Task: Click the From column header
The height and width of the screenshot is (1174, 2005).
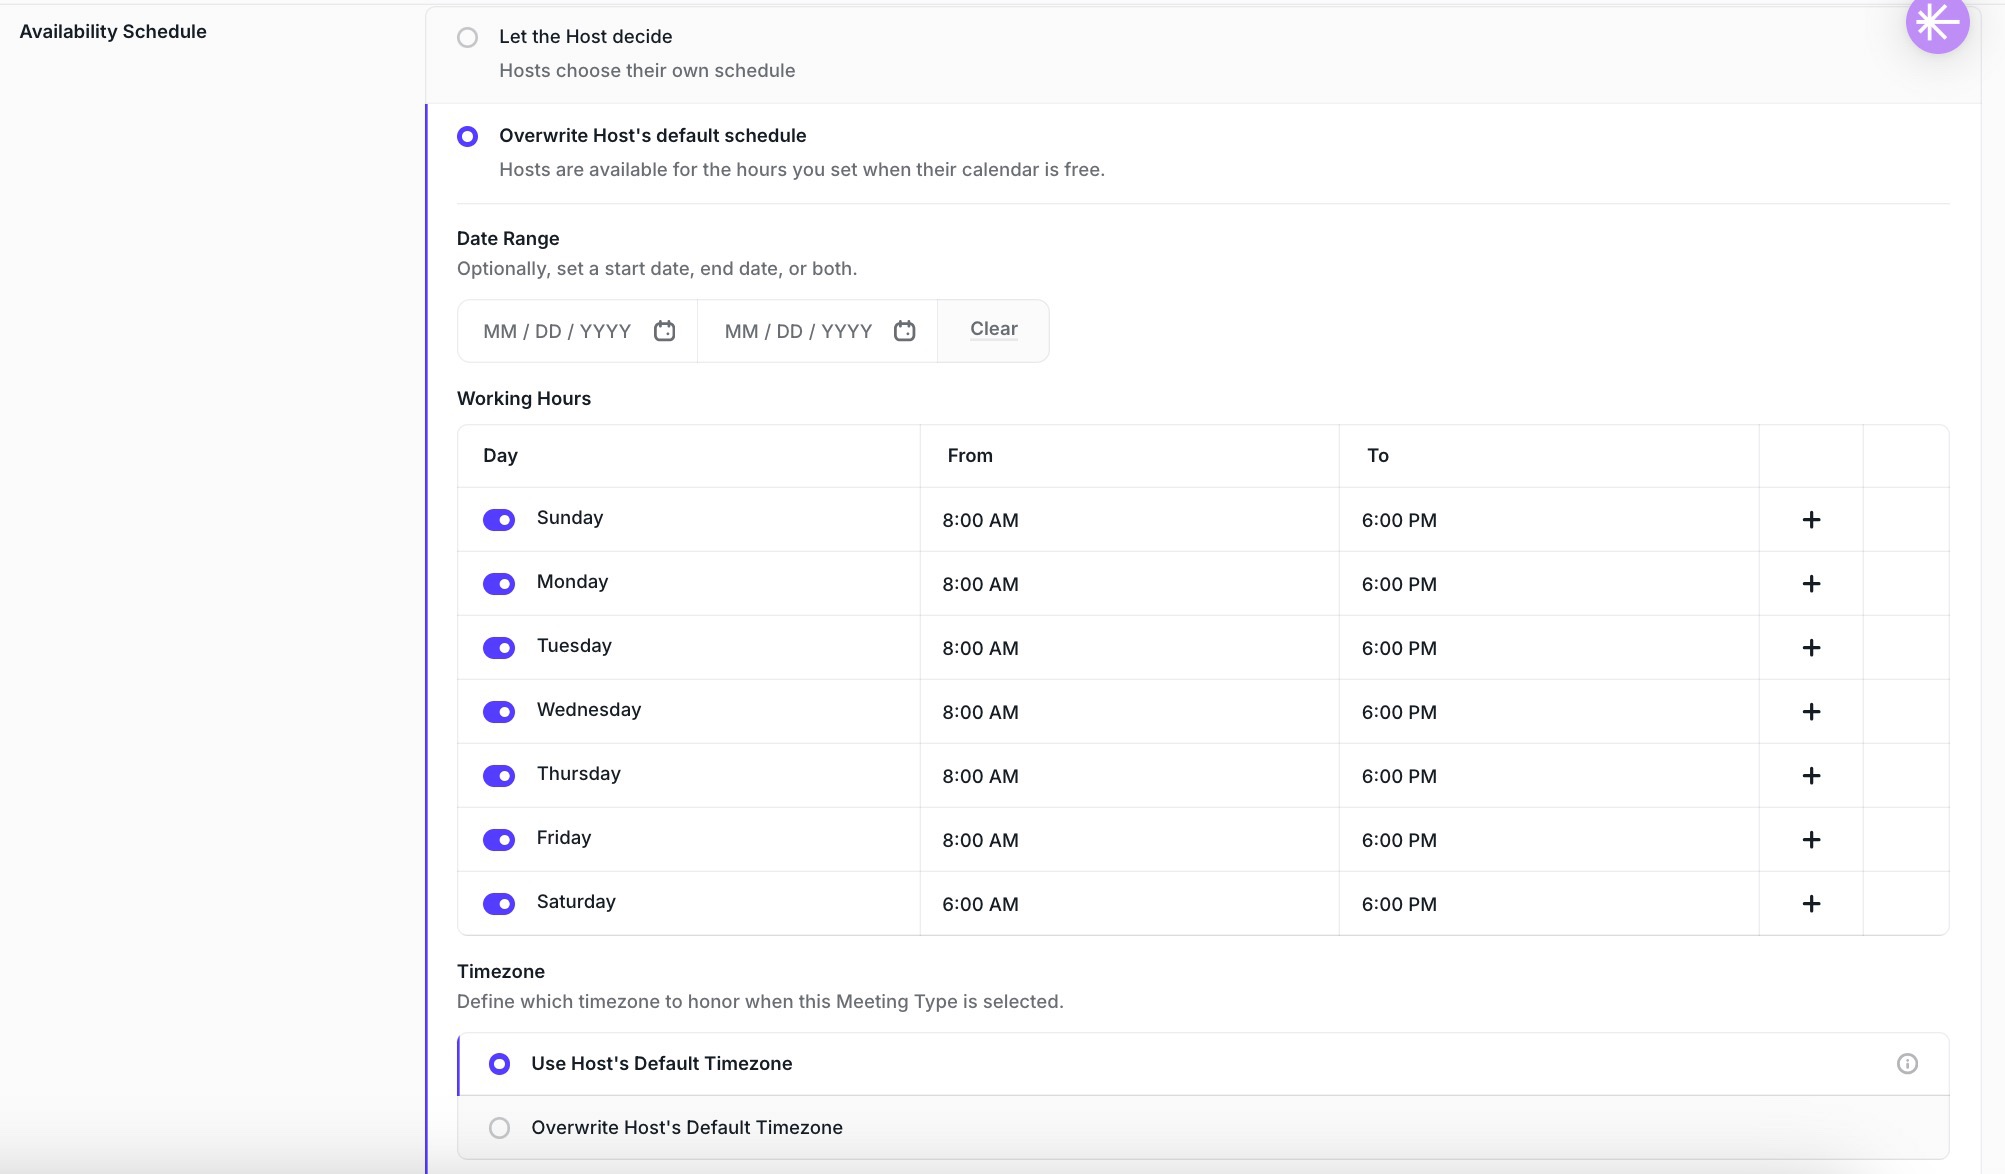Action: pos(970,456)
